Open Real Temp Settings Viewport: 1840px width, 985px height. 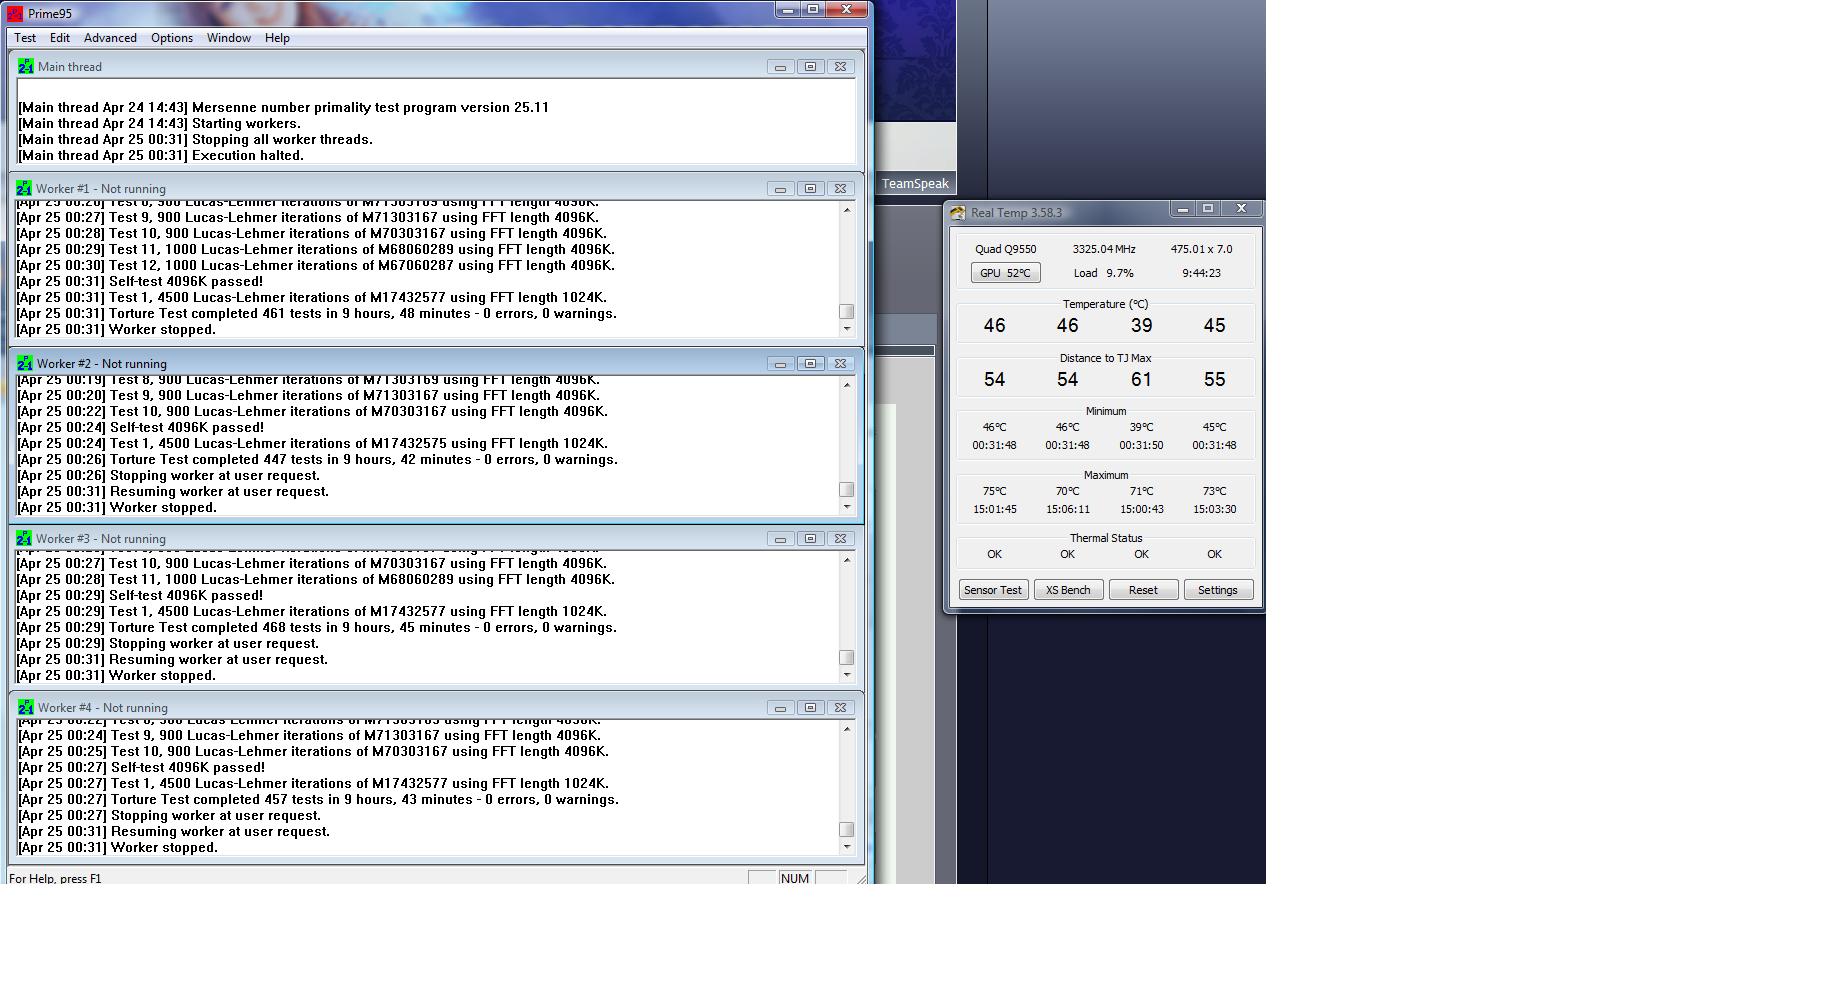(1218, 590)
